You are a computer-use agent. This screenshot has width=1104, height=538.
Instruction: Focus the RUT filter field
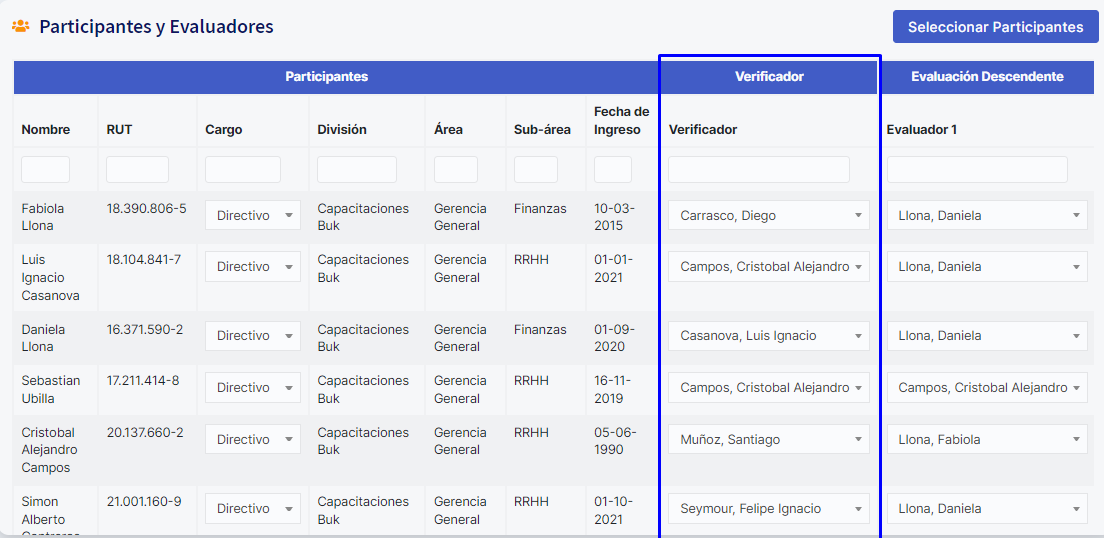[137, 170]
